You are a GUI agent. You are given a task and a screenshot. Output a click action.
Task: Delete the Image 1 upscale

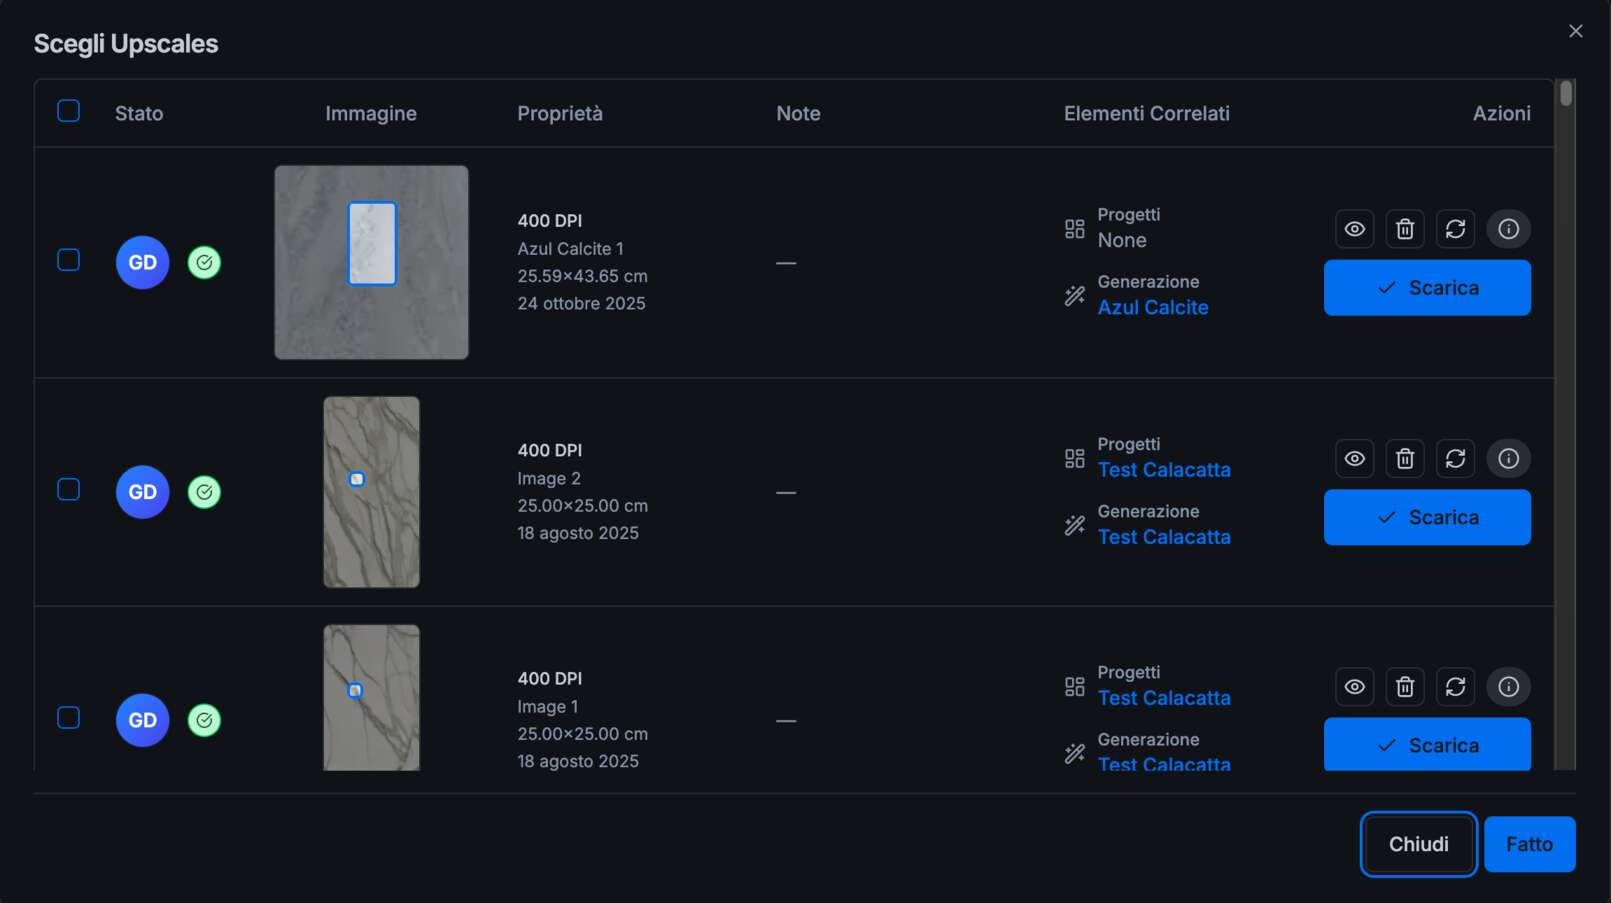click(1404, 686)
